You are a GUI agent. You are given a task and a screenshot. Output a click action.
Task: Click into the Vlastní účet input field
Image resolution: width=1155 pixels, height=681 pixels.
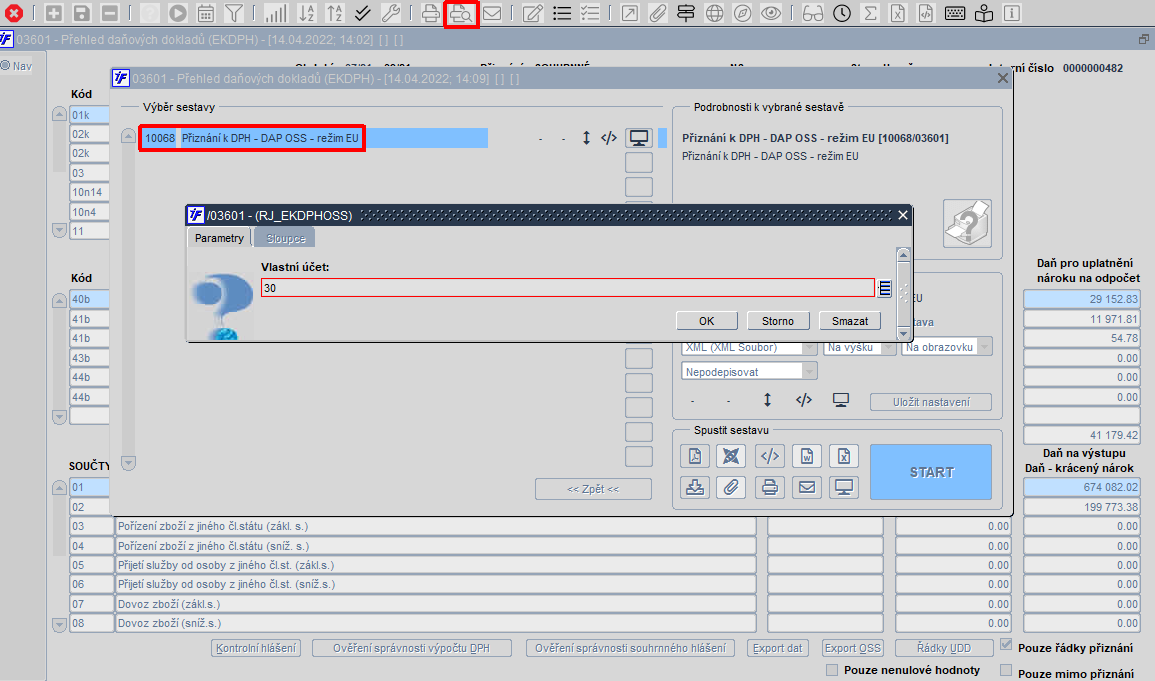click(567, 288)
